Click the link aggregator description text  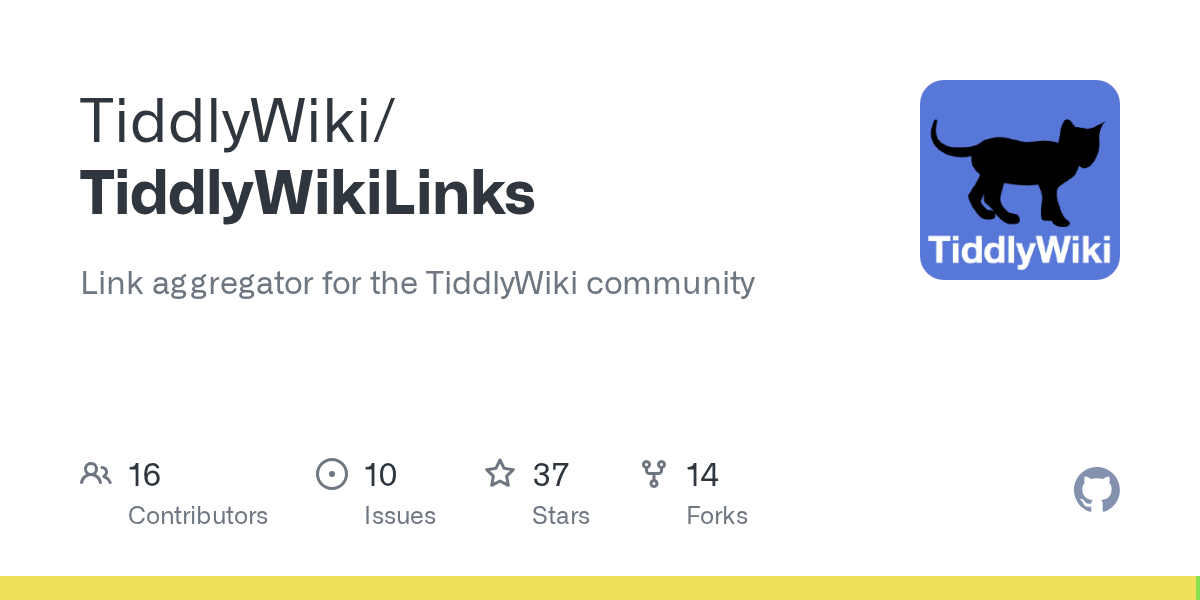click(417, 283)
